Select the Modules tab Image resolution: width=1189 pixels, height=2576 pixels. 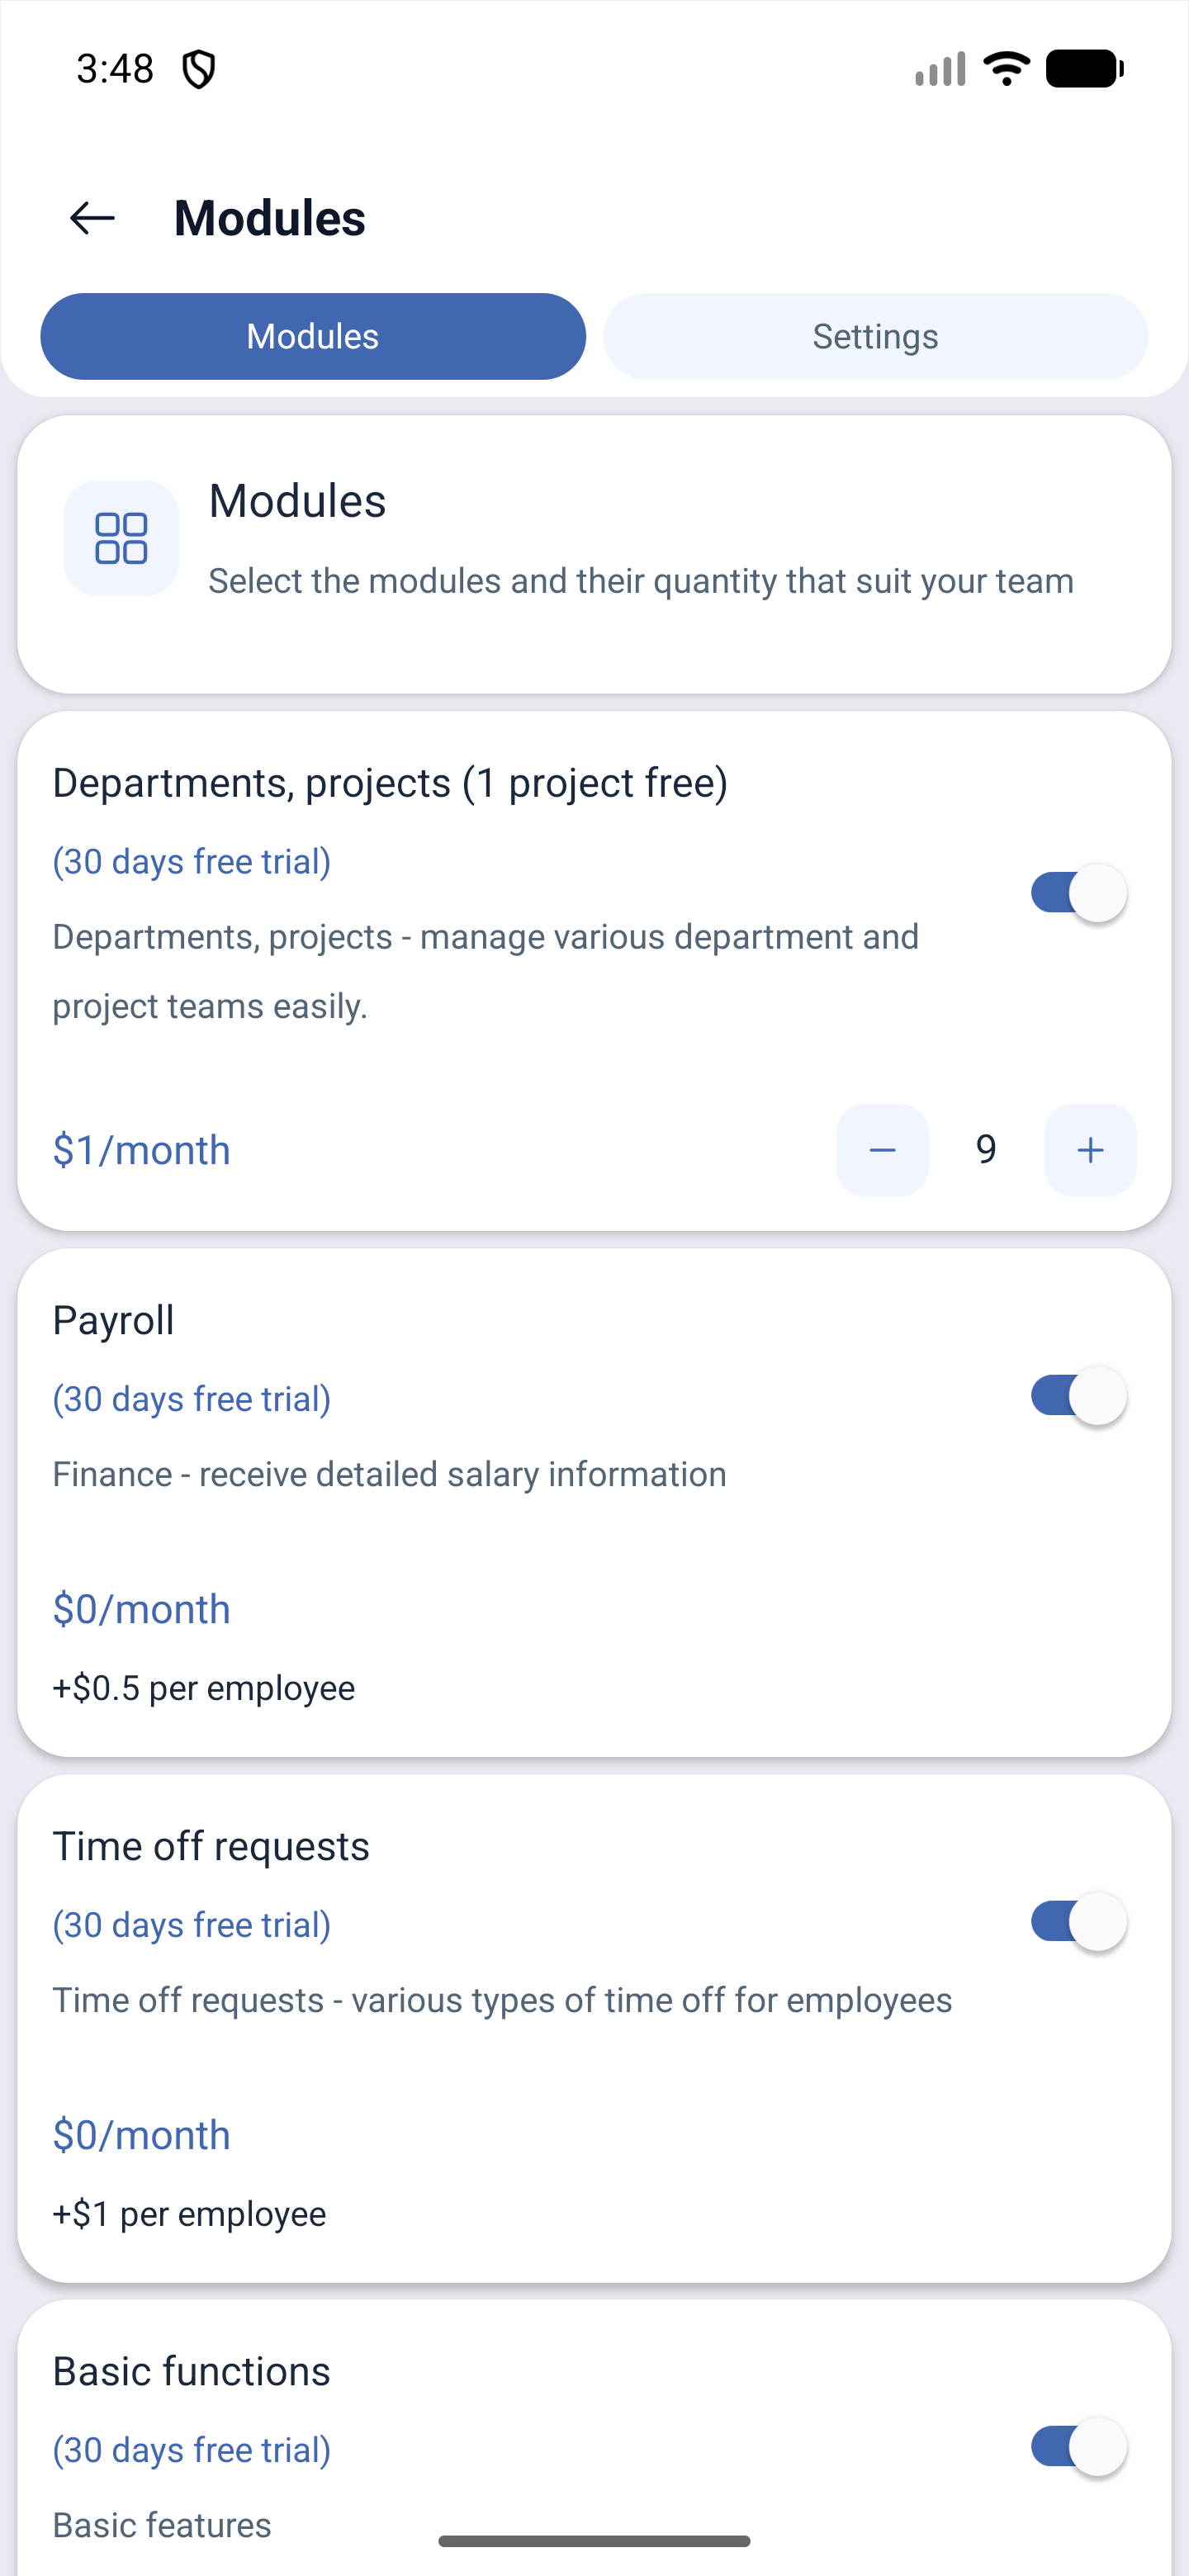click(x=313, y=336)
